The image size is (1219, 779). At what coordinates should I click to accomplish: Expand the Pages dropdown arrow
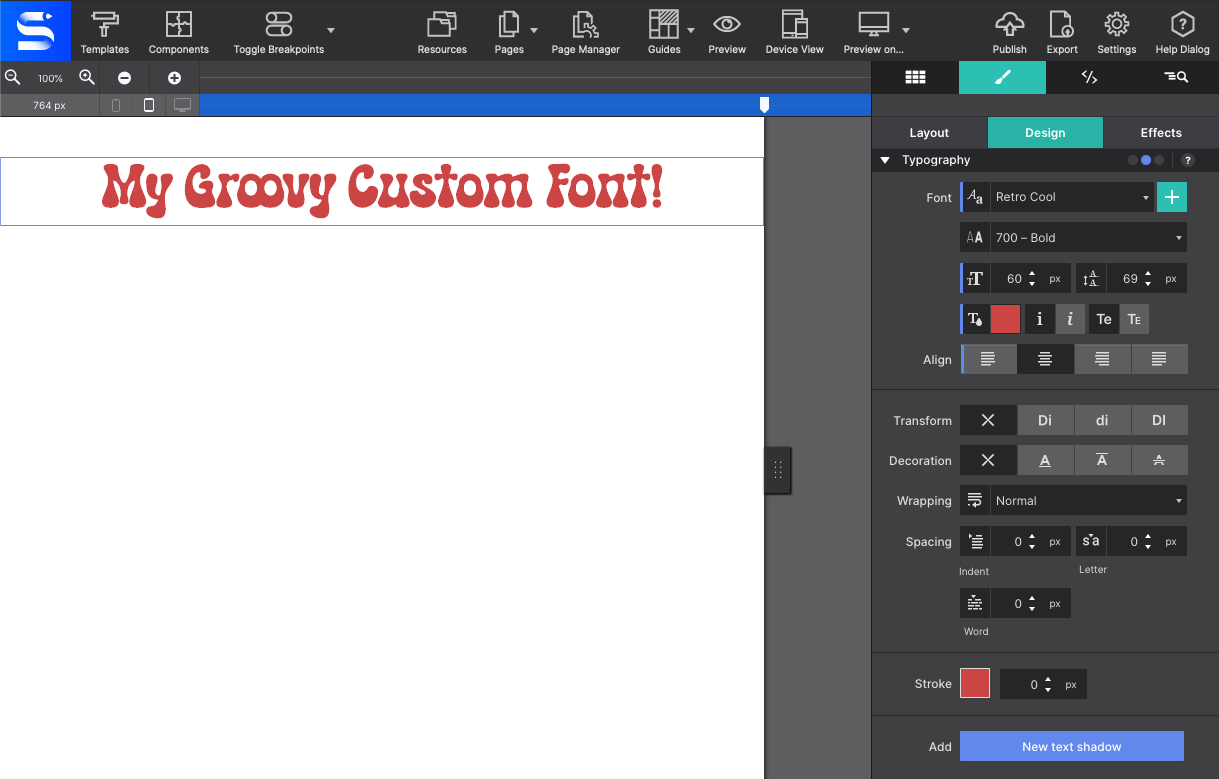[533, 31]
